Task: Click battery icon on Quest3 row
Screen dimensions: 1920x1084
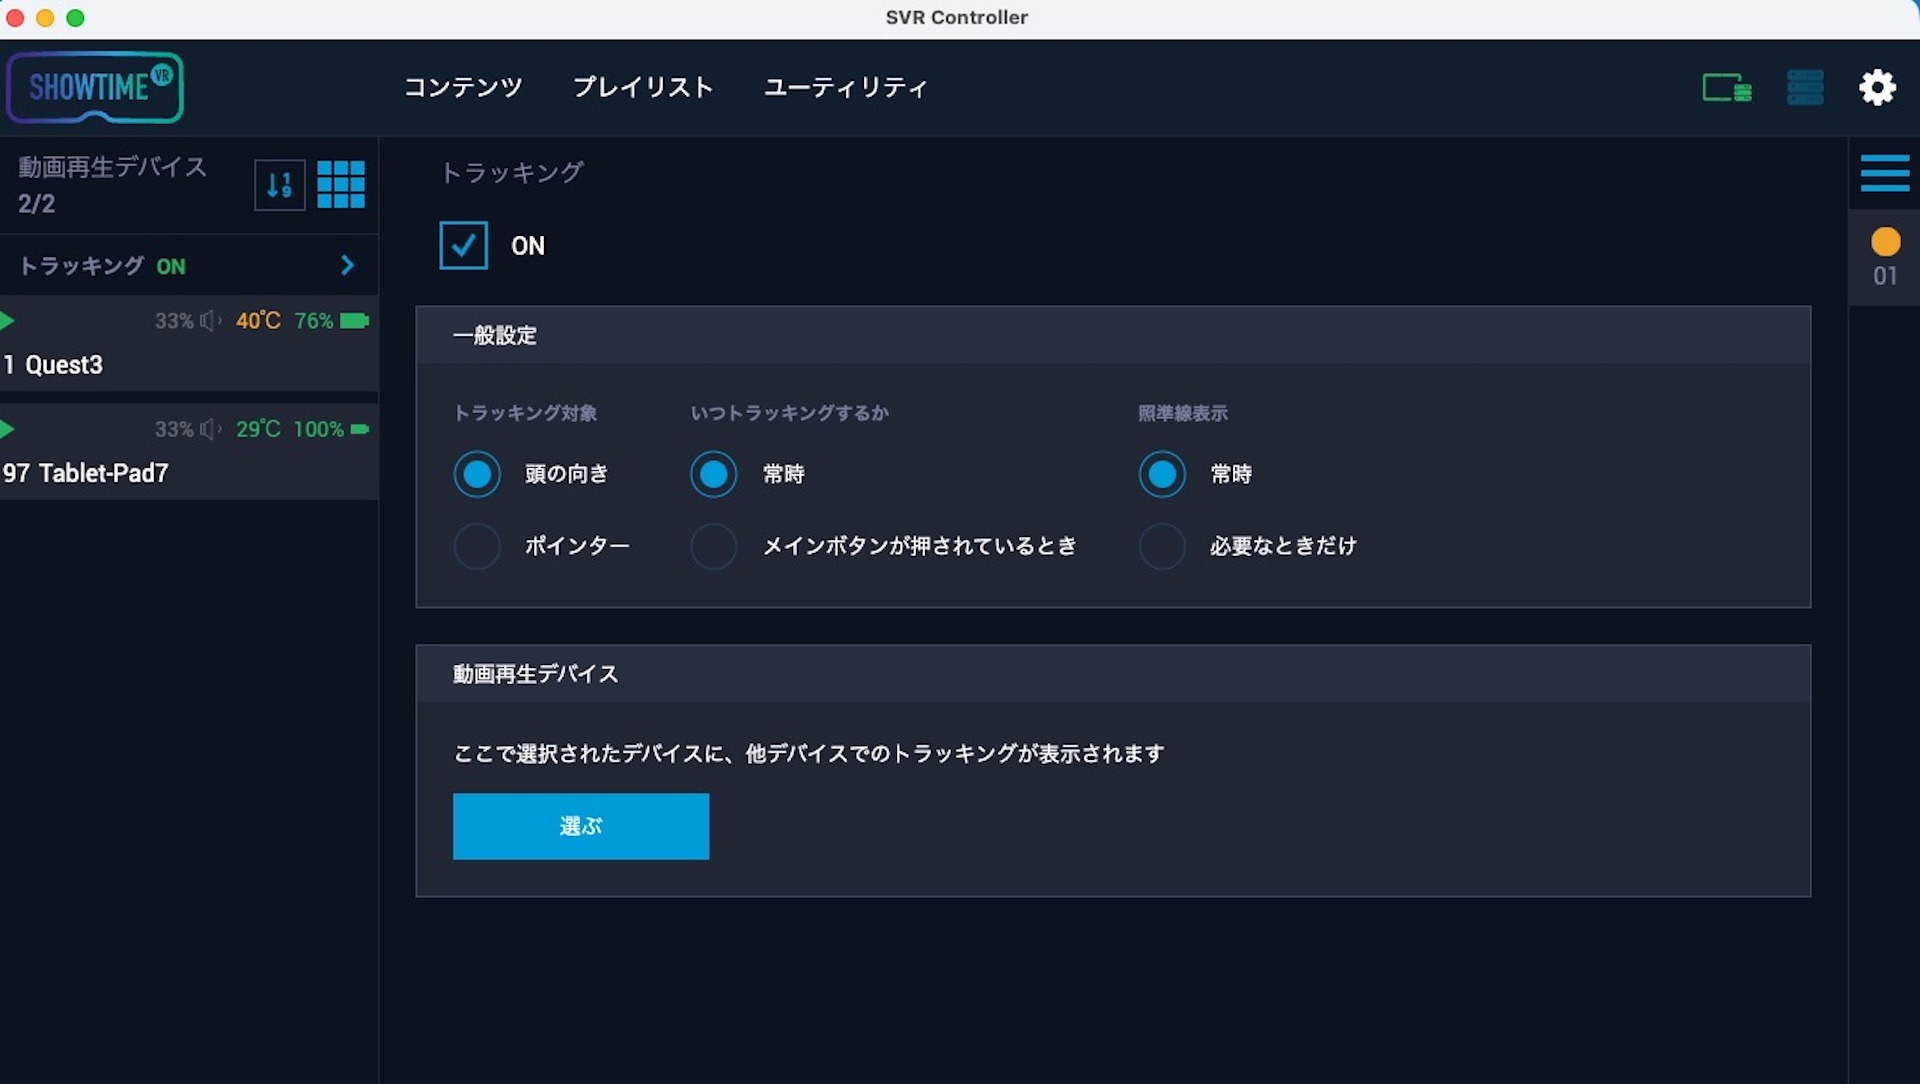Action: (355, 321)
